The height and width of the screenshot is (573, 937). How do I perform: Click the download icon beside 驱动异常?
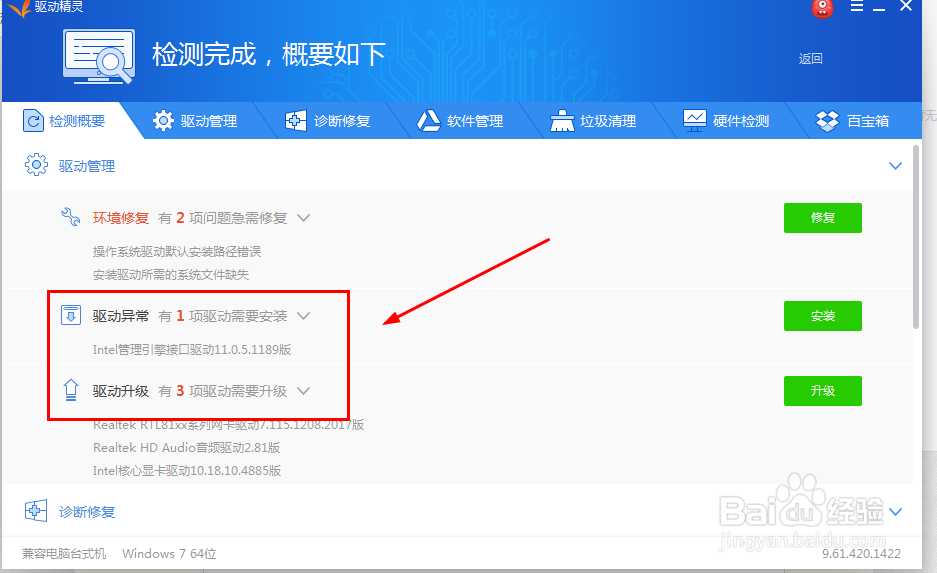(x=71, y=315)
